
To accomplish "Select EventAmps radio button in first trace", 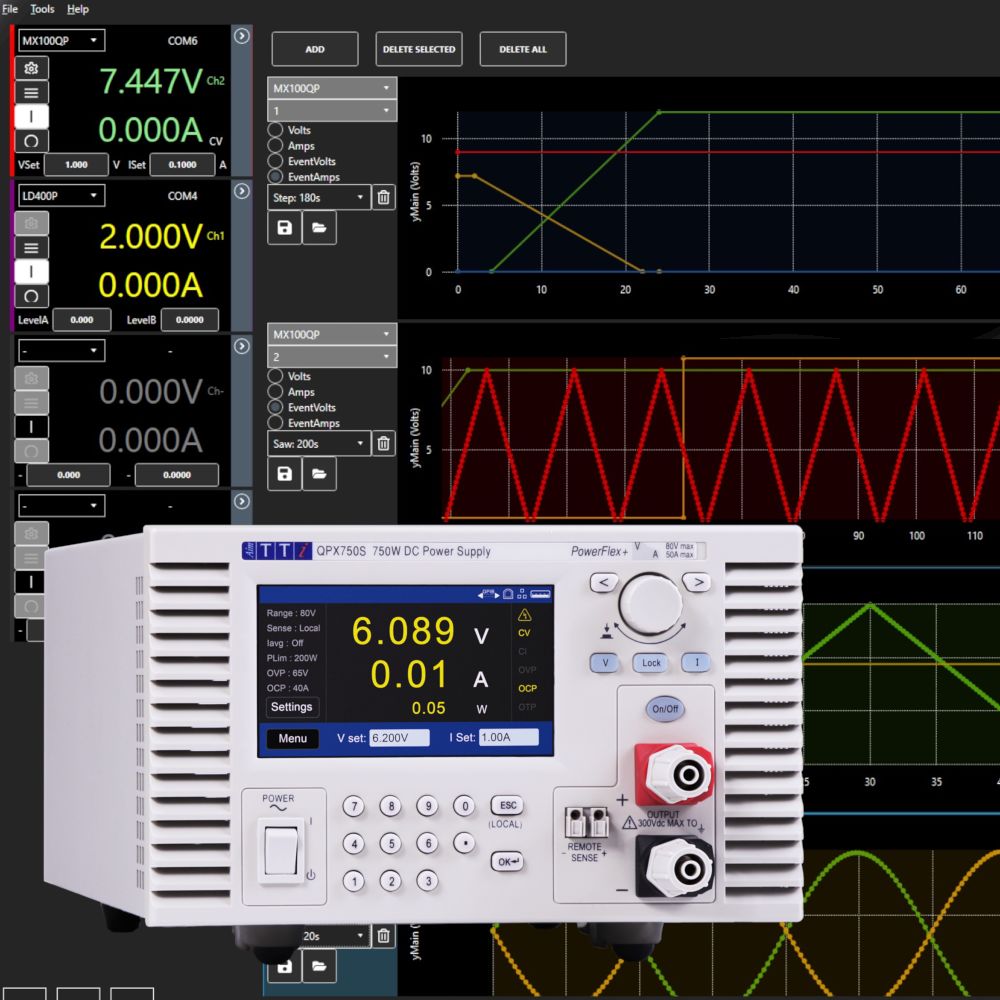I will click(x=275, y=177).
